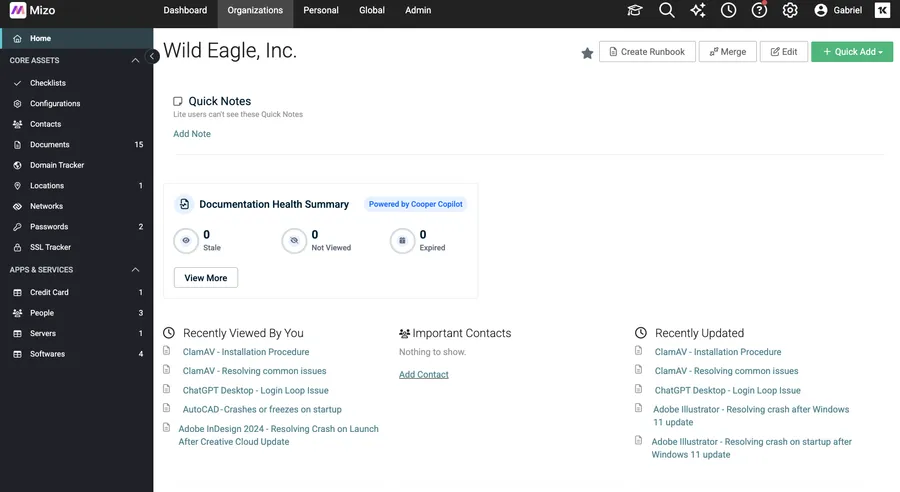The height and width of the screenshot is (492, 900).
Task: Click the Contacts sidebar icon
Action: [17, 124]
